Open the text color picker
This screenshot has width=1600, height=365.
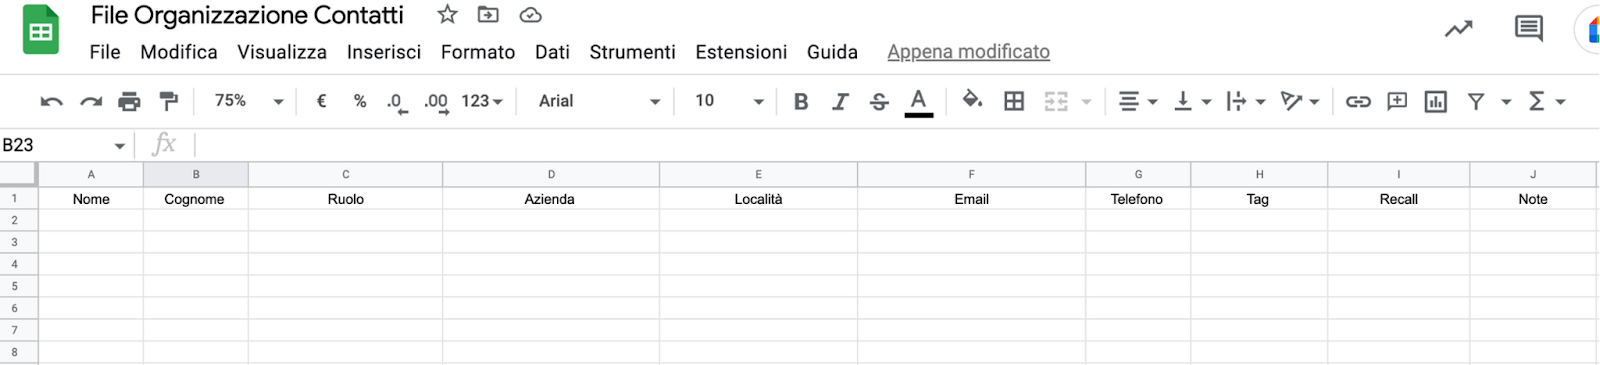tap(918, 101)
